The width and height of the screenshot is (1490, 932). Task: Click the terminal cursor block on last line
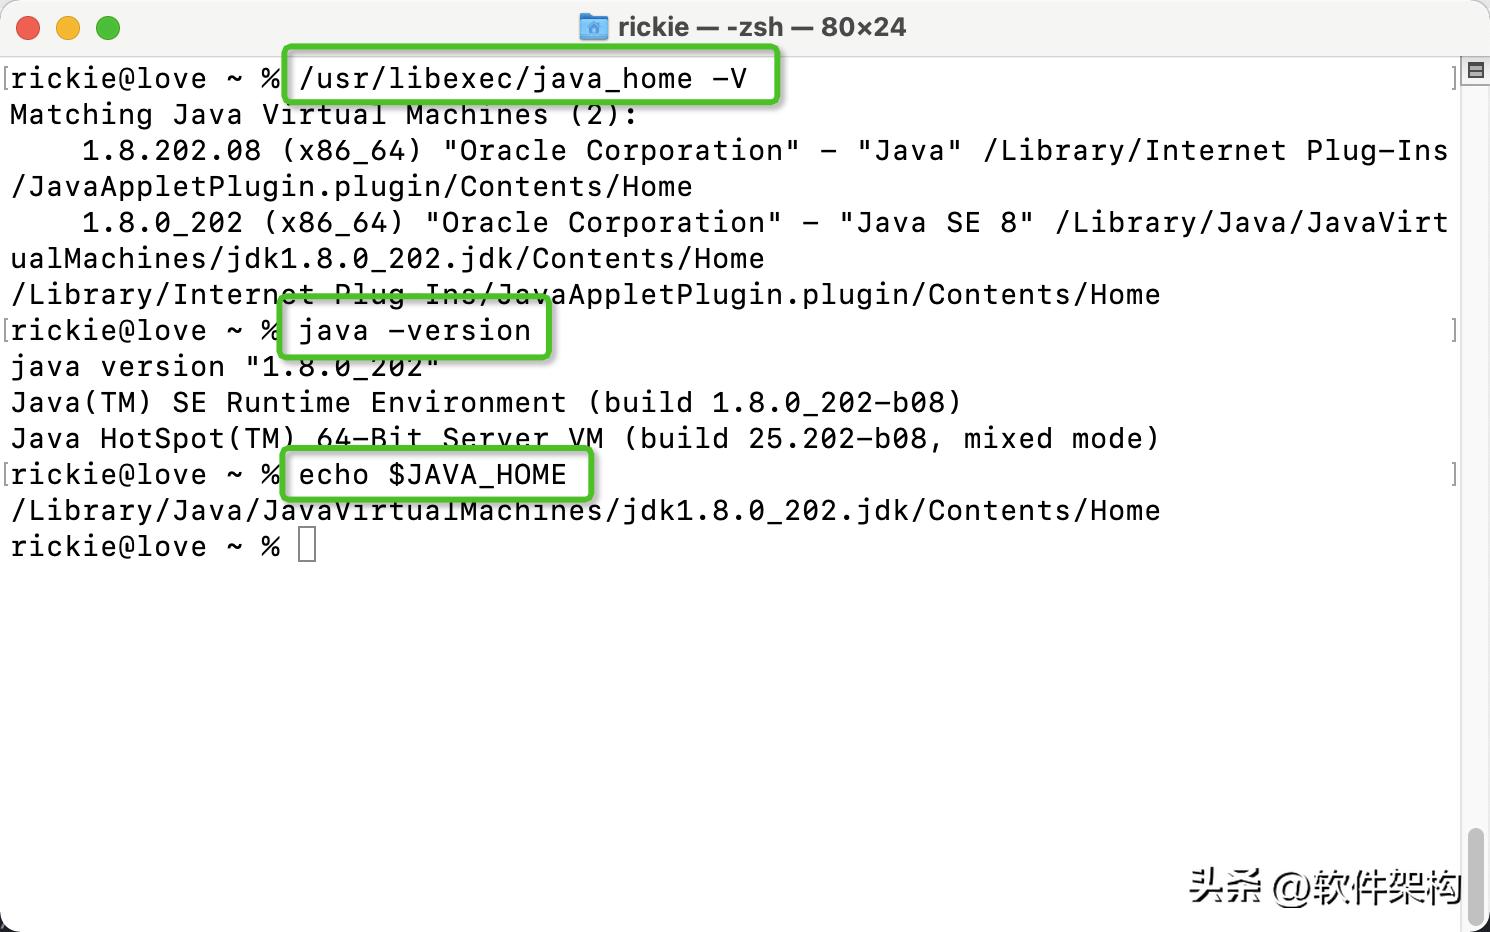pyautogui.click(x=307, y=545)
